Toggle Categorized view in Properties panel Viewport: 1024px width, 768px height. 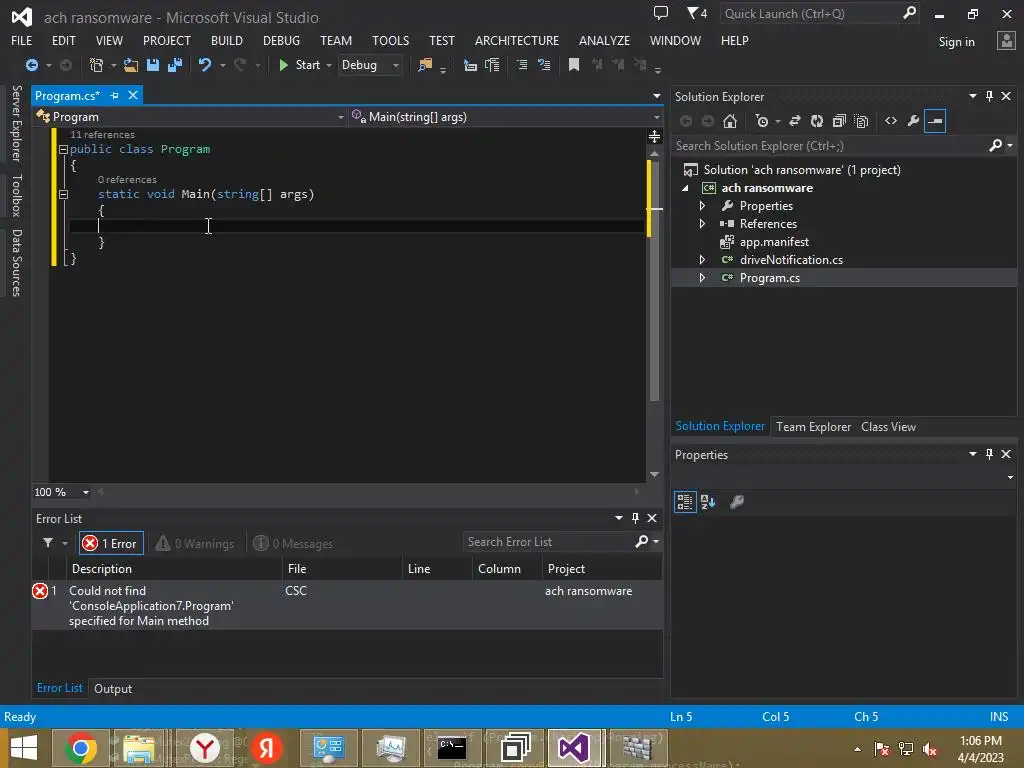pyautogui.click(x=685, y=502)
